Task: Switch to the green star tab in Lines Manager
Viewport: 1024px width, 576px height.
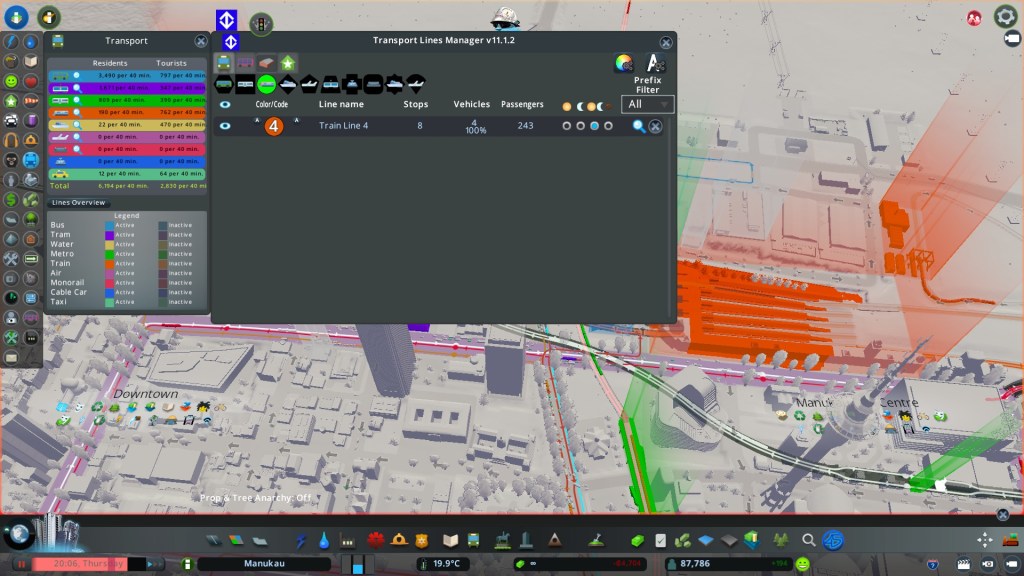Action: (x=287, y=63)
